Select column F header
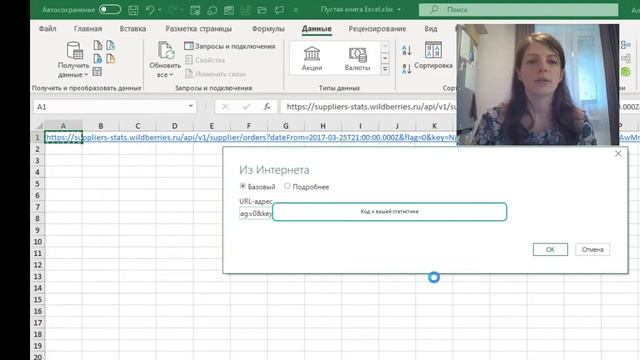 (x=249, y=126)
